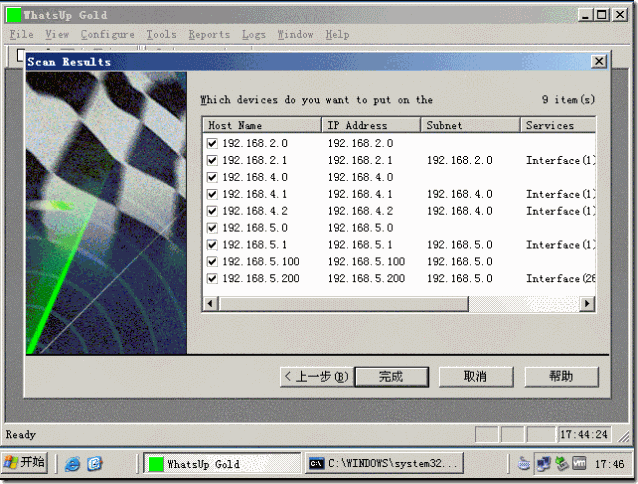Open the Window menu
This screenshot has height=484, width=638.
pos(295,35)
